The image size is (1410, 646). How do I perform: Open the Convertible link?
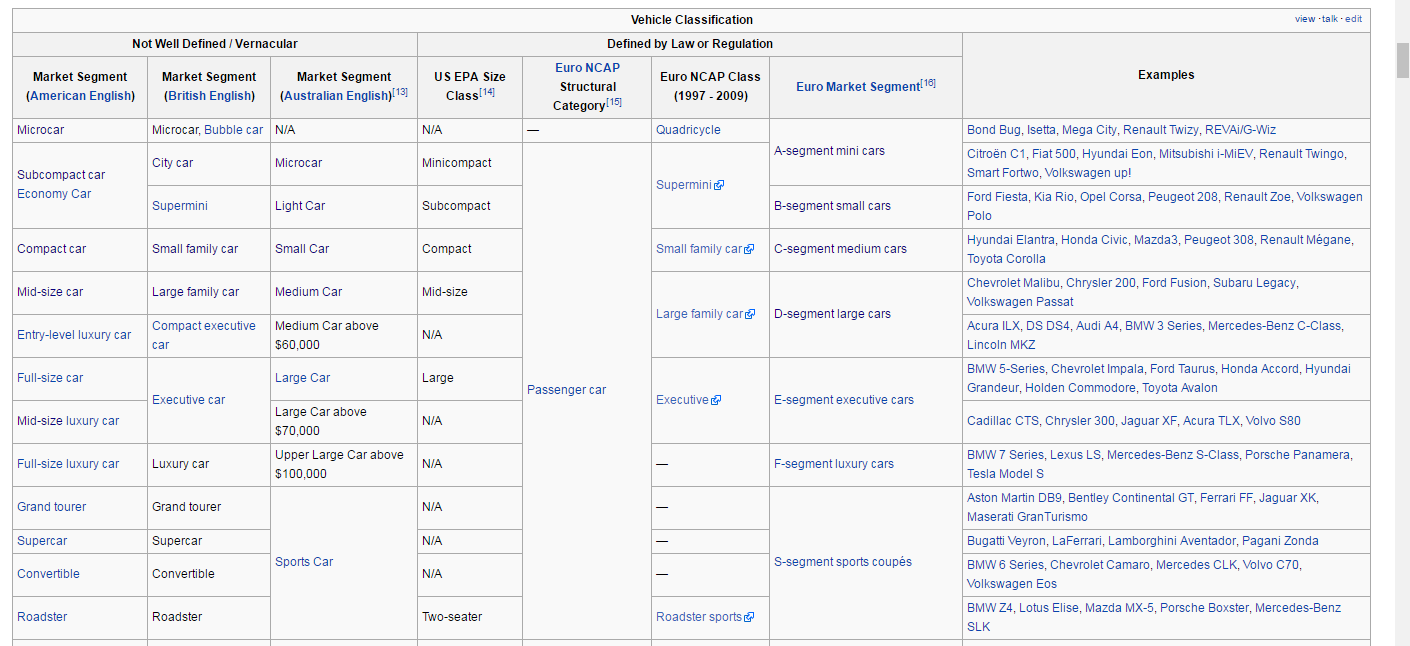48,574
